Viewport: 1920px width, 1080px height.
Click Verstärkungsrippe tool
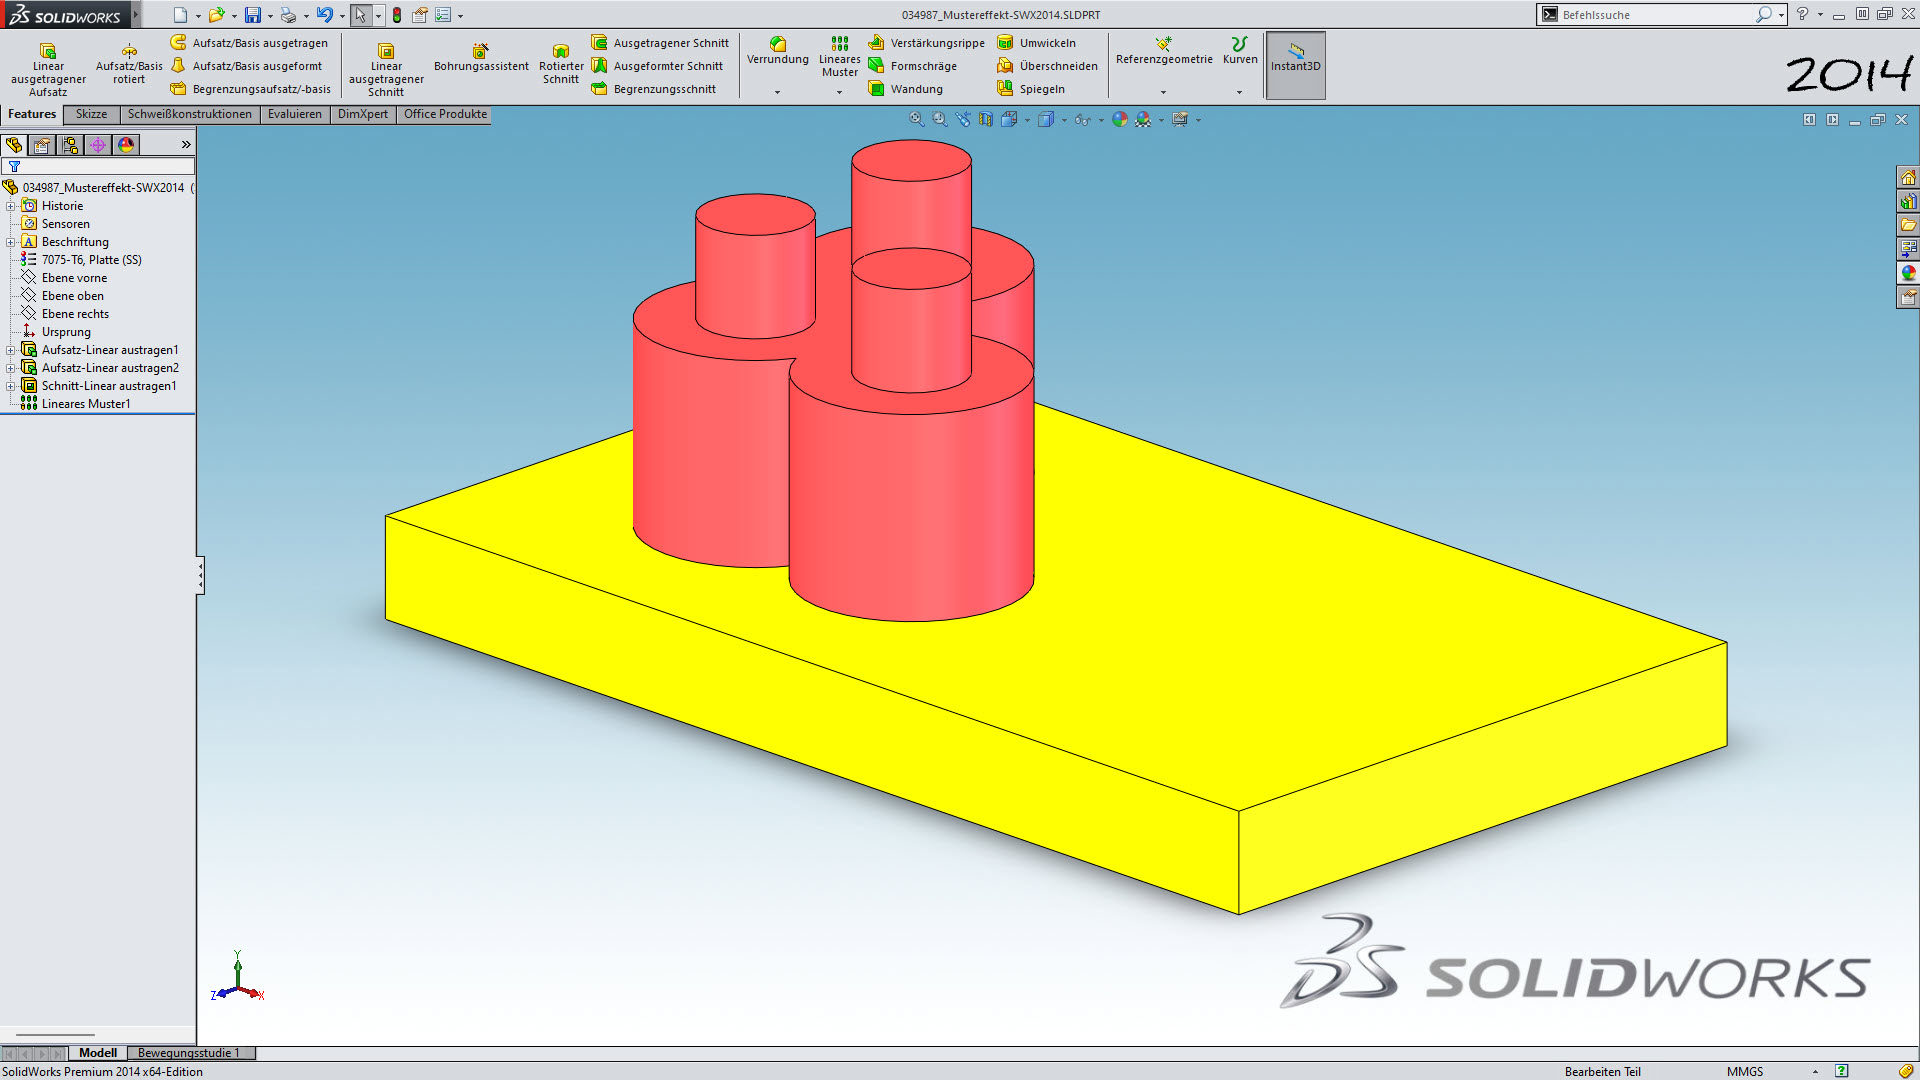click(x=927, y=43)
